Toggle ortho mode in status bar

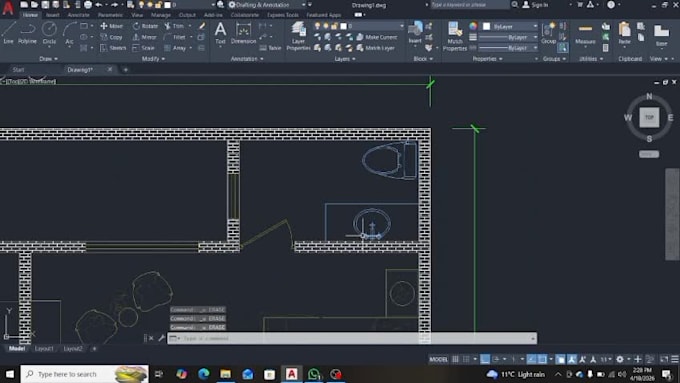(x=485, y=359)
